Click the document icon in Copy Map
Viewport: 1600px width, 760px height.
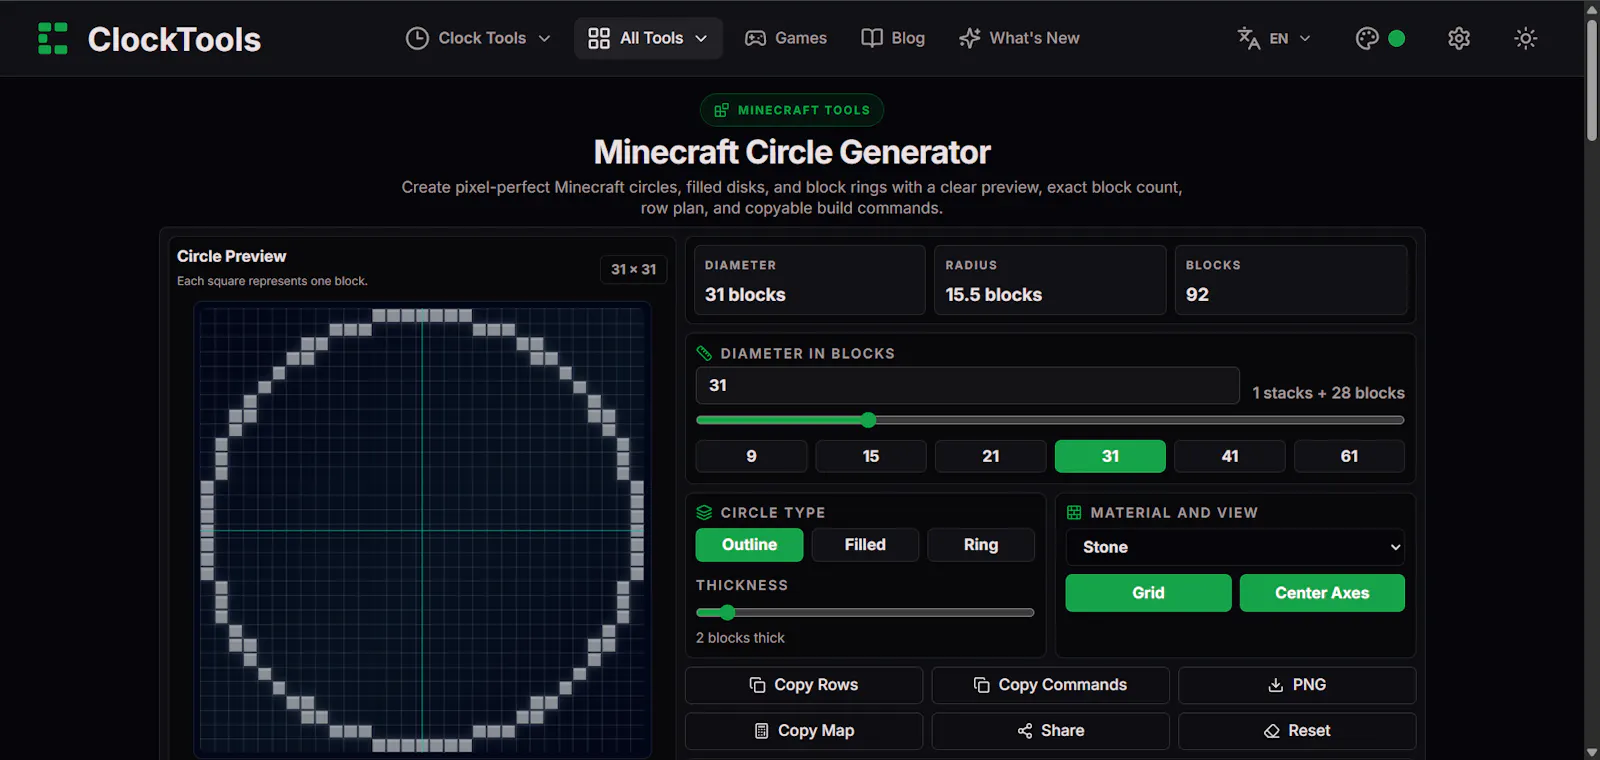(761, 731)
